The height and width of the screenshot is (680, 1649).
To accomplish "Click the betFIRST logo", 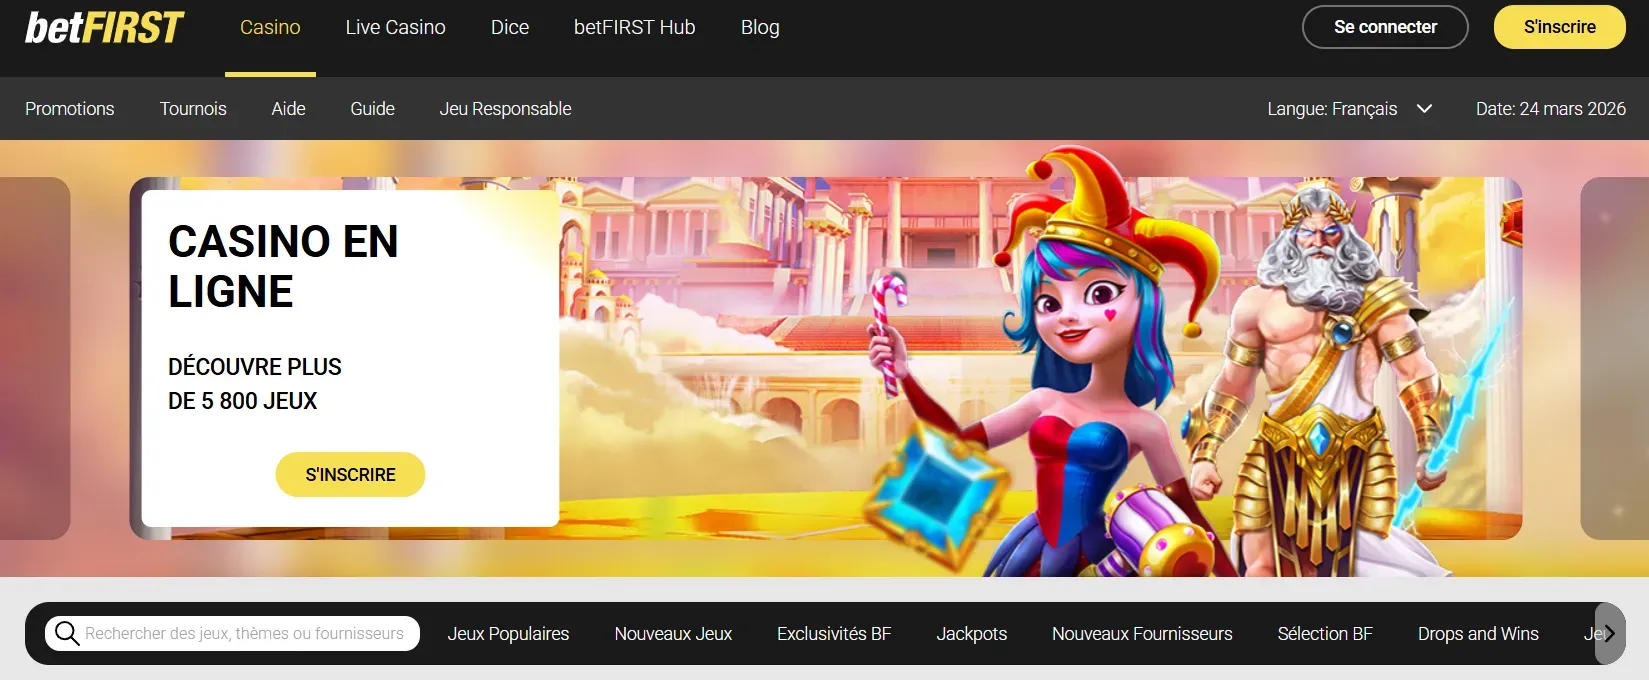I will [104, 27].
